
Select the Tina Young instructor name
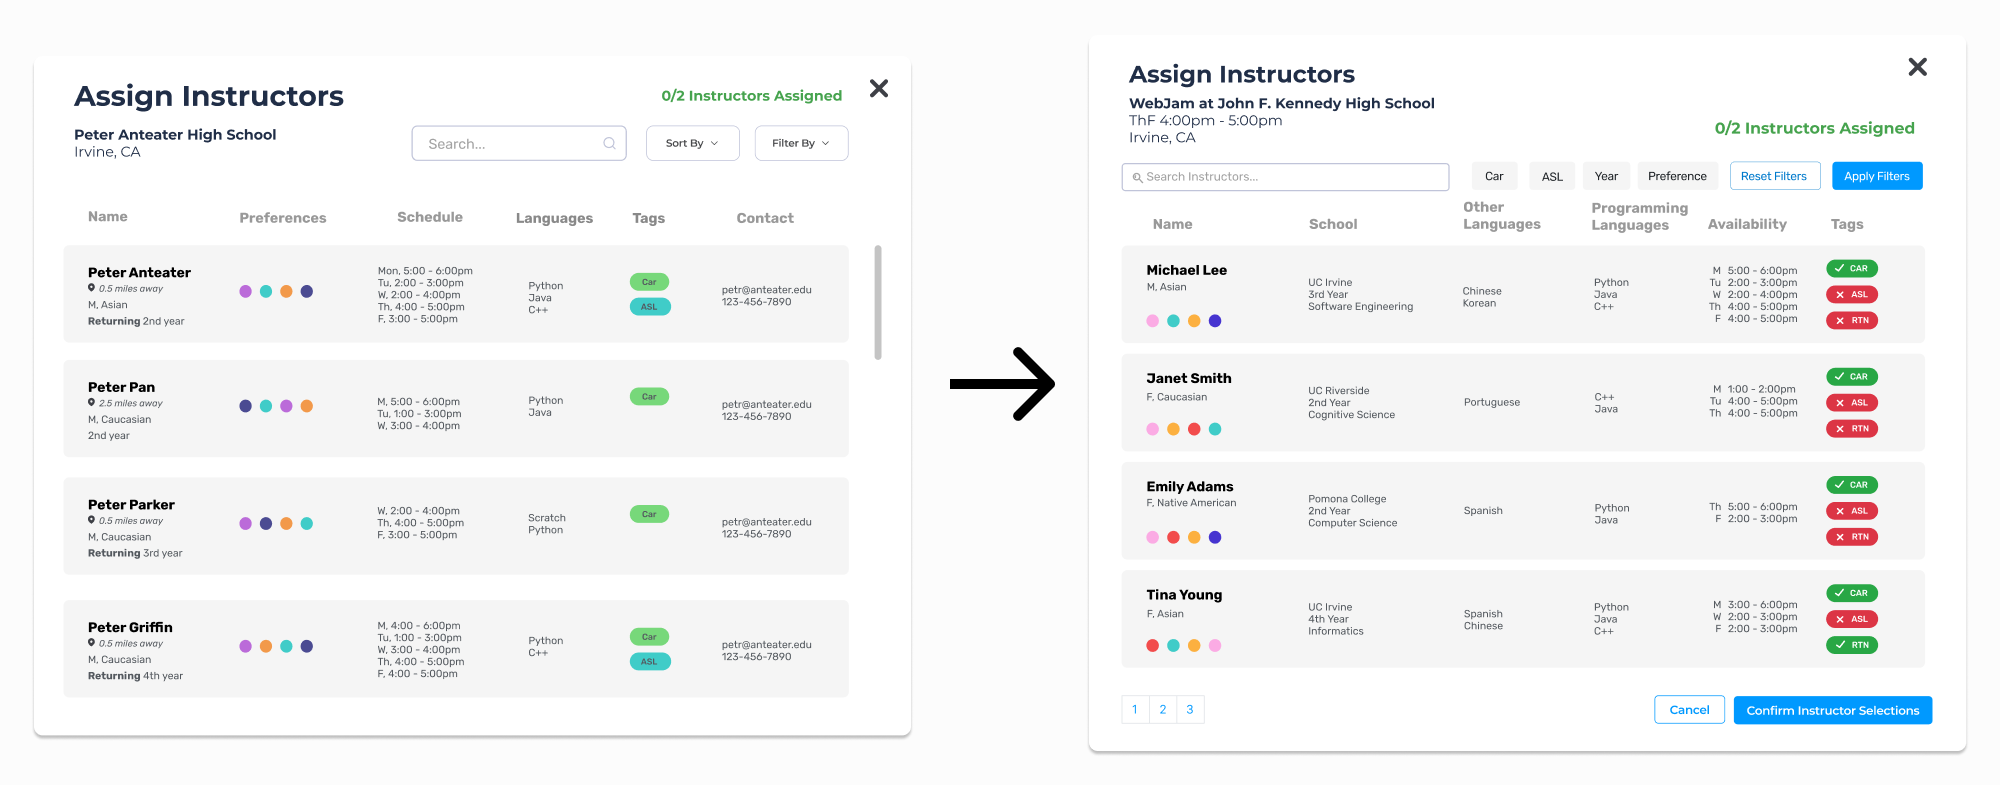[1184, 594]
